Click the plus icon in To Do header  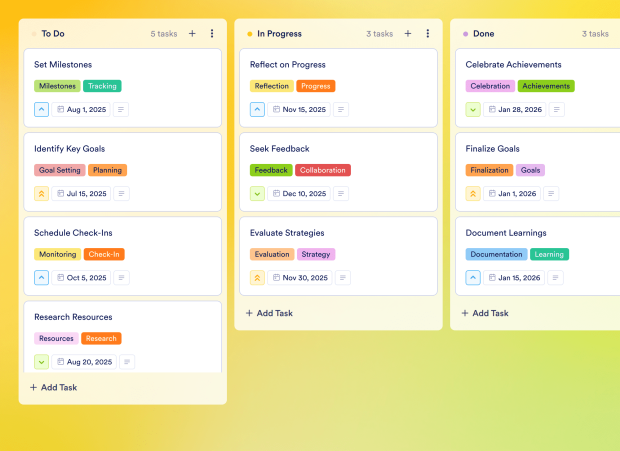pos(192,33)
